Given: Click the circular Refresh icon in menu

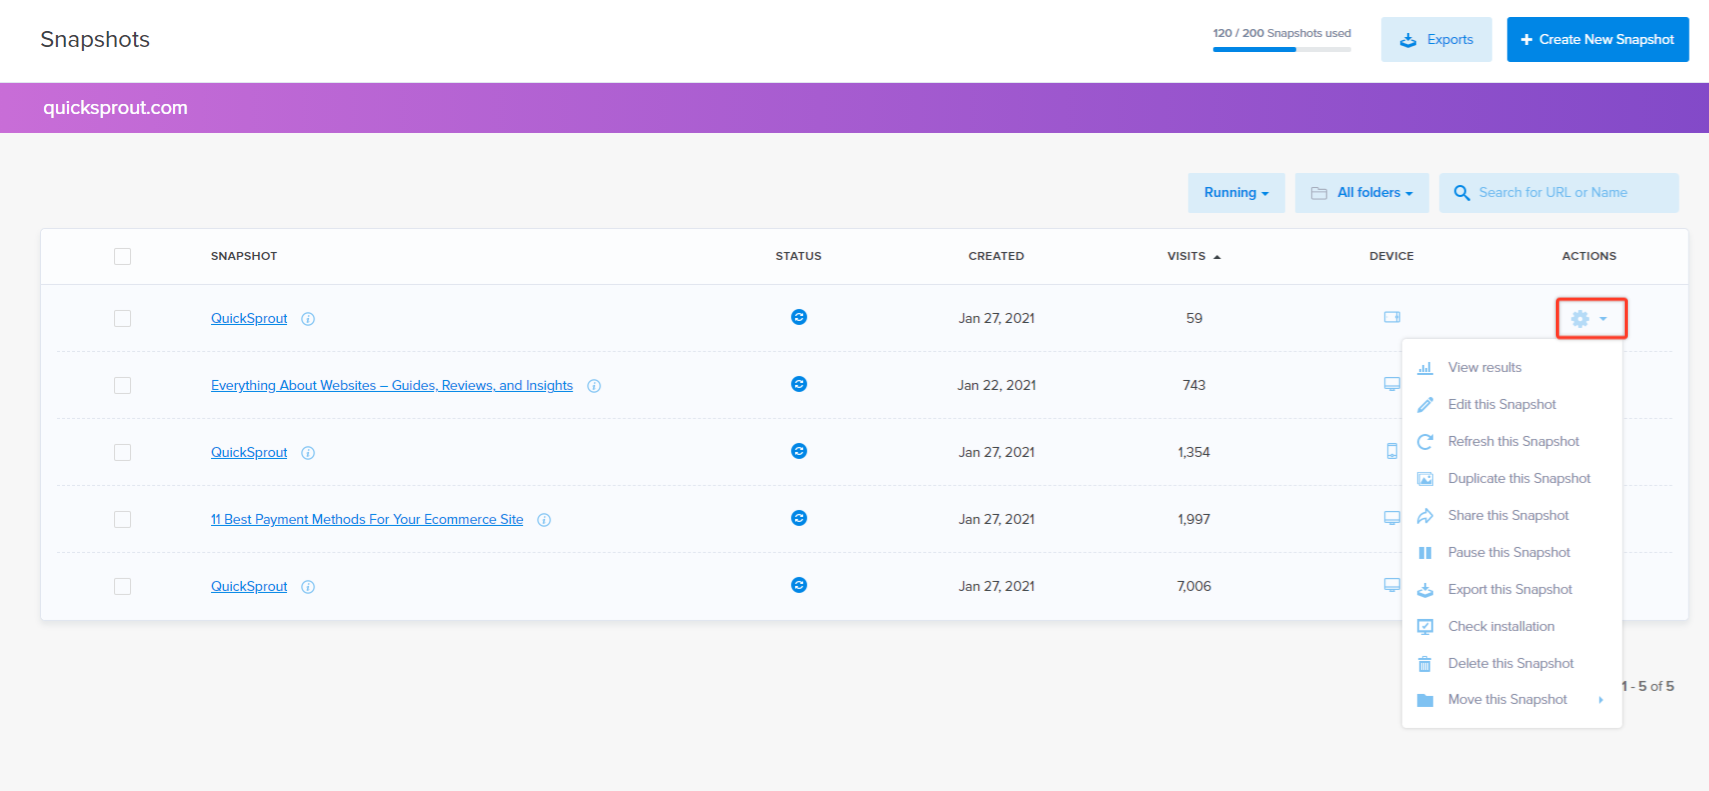Looking at the screenshot, I should coord(1425,442).
